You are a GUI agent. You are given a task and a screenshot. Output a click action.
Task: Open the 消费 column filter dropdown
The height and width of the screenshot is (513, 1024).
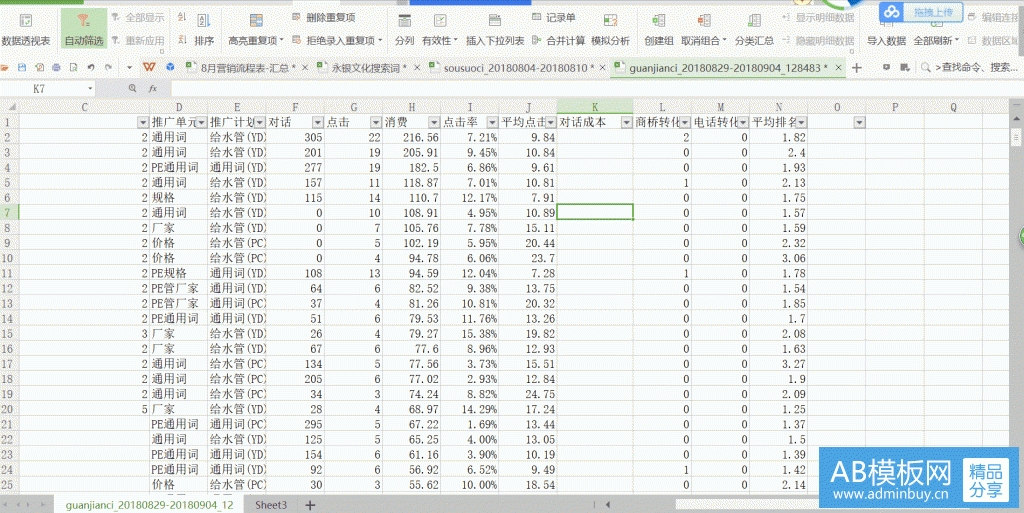click(x=434, y=122)
